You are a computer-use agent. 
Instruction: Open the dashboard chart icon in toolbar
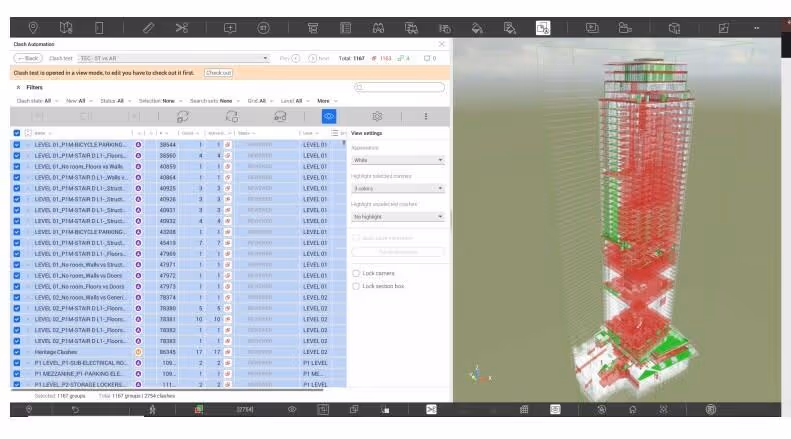pos(724,28)
